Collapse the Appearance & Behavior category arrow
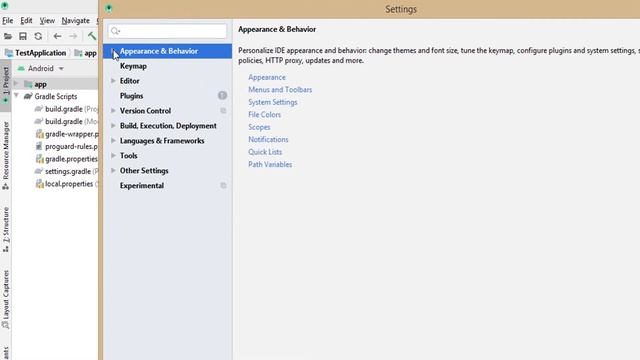 pyautogui.click(x=113, y=51)
